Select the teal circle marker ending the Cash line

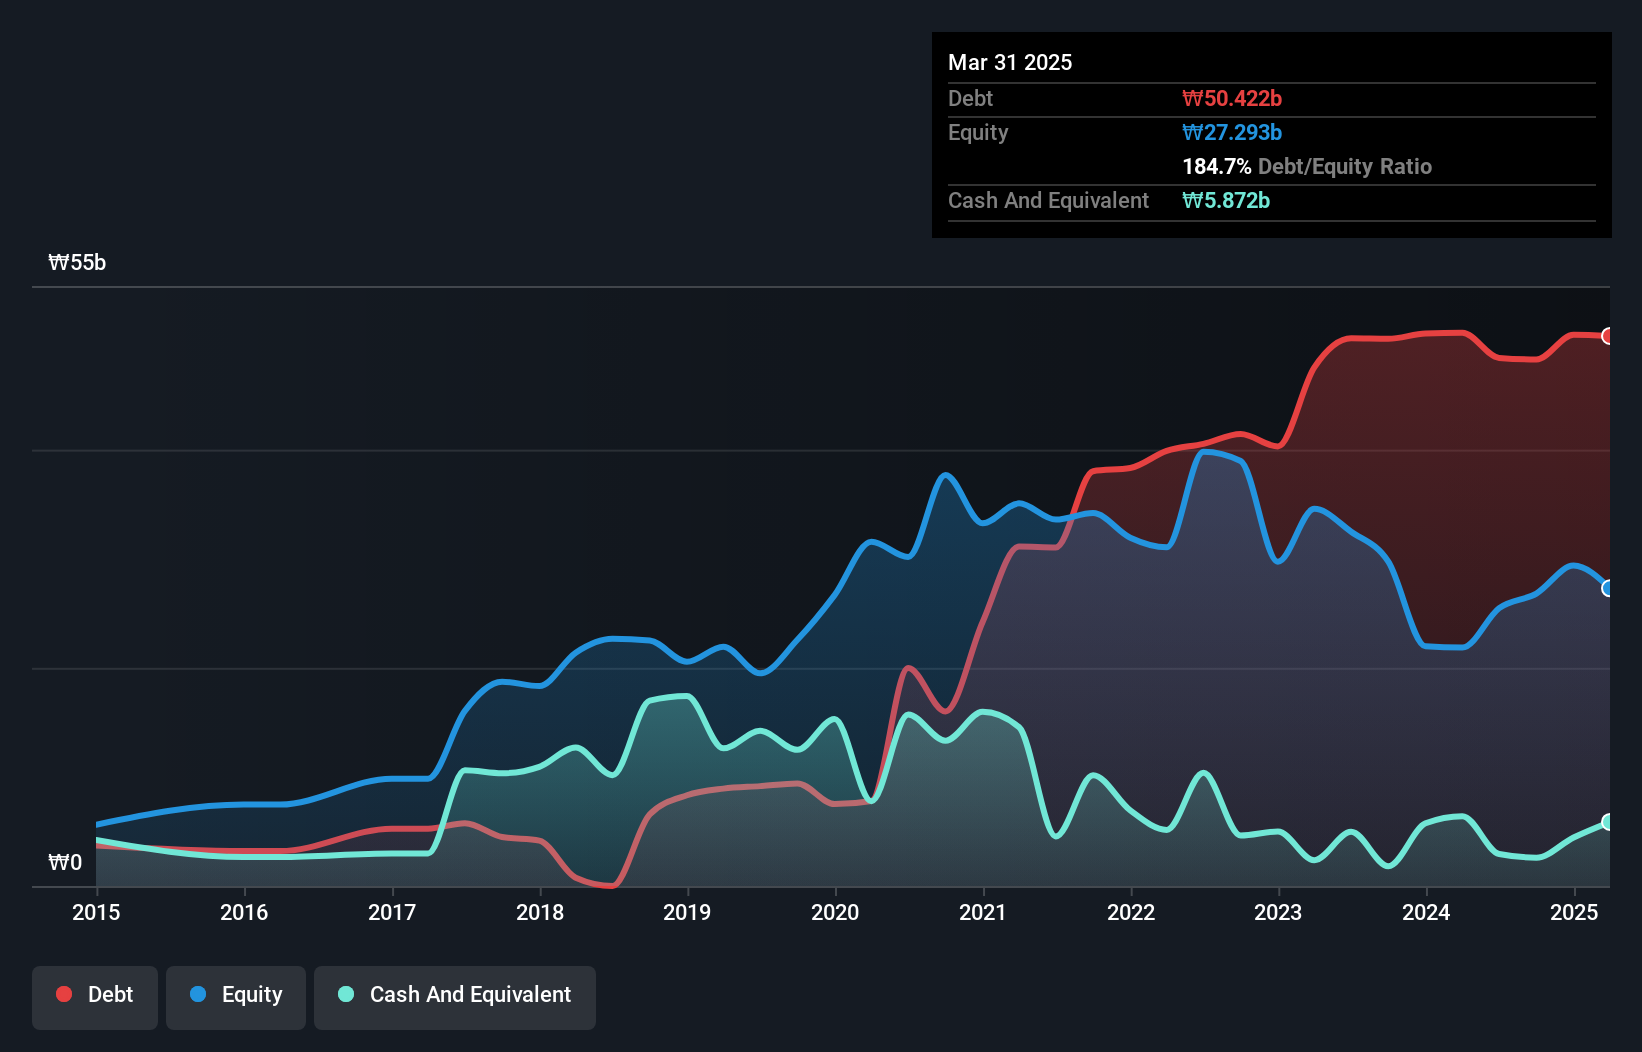pos(1609,823)
